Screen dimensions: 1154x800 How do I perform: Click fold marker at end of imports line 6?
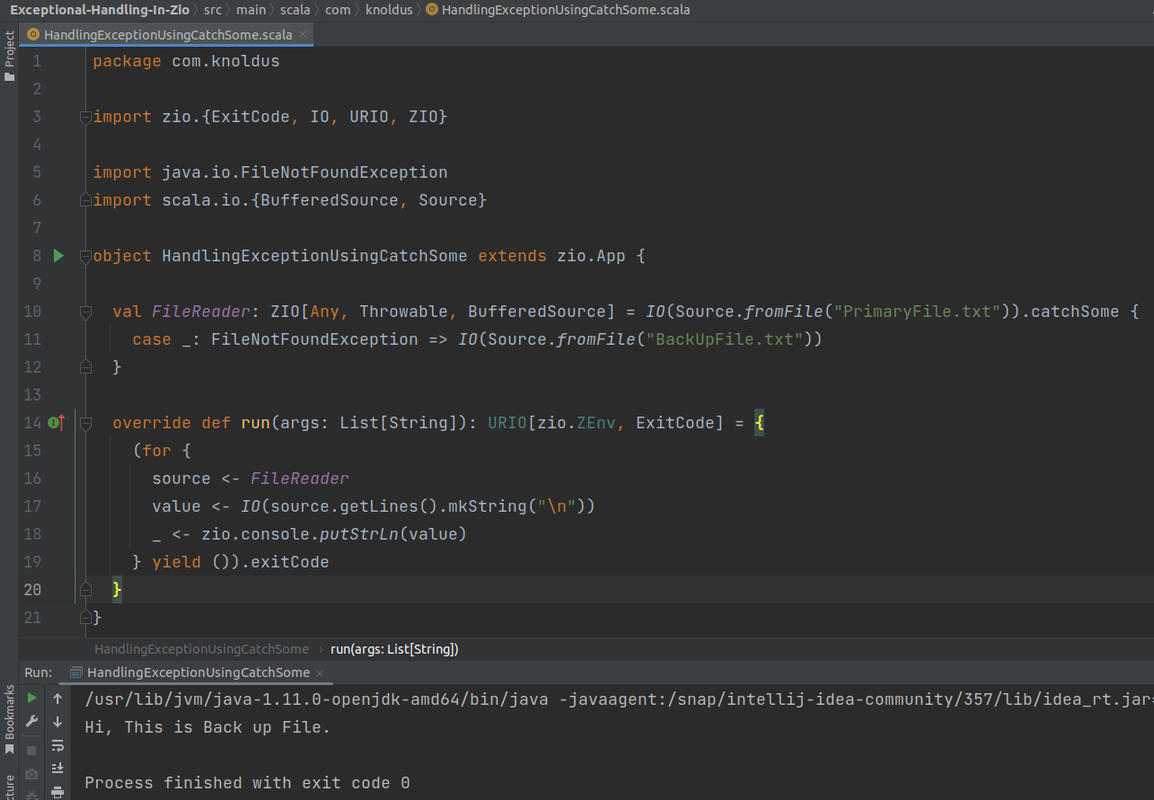[x=85, y=199]
